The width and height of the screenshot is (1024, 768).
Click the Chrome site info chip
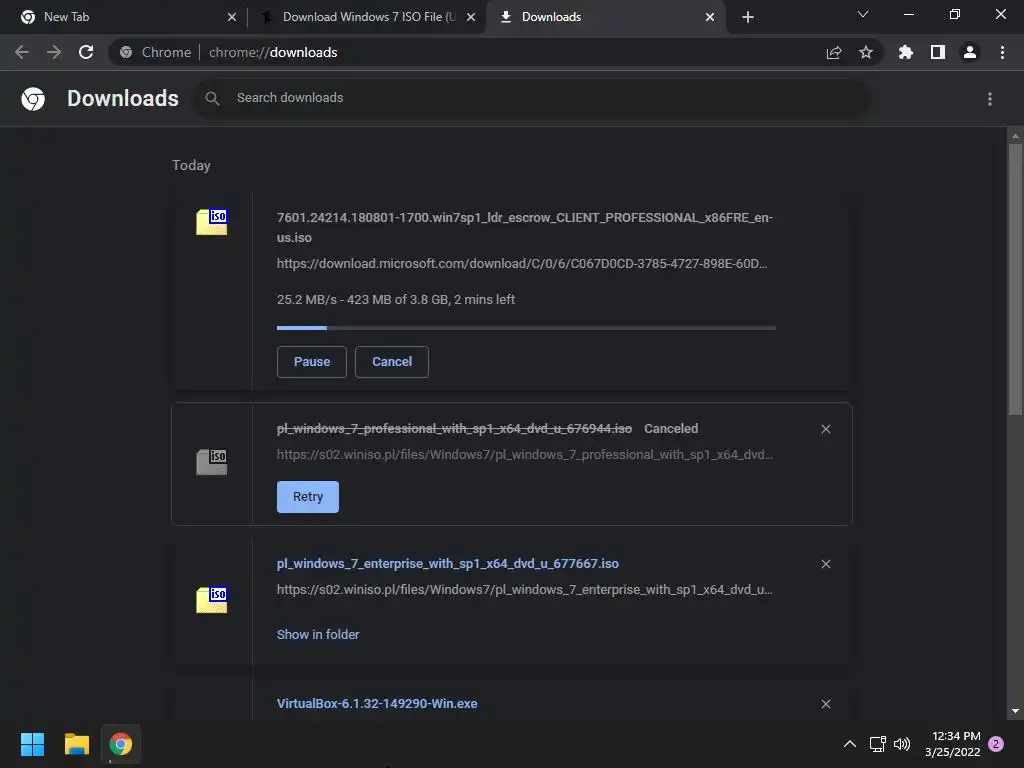[x=157, y=52]
